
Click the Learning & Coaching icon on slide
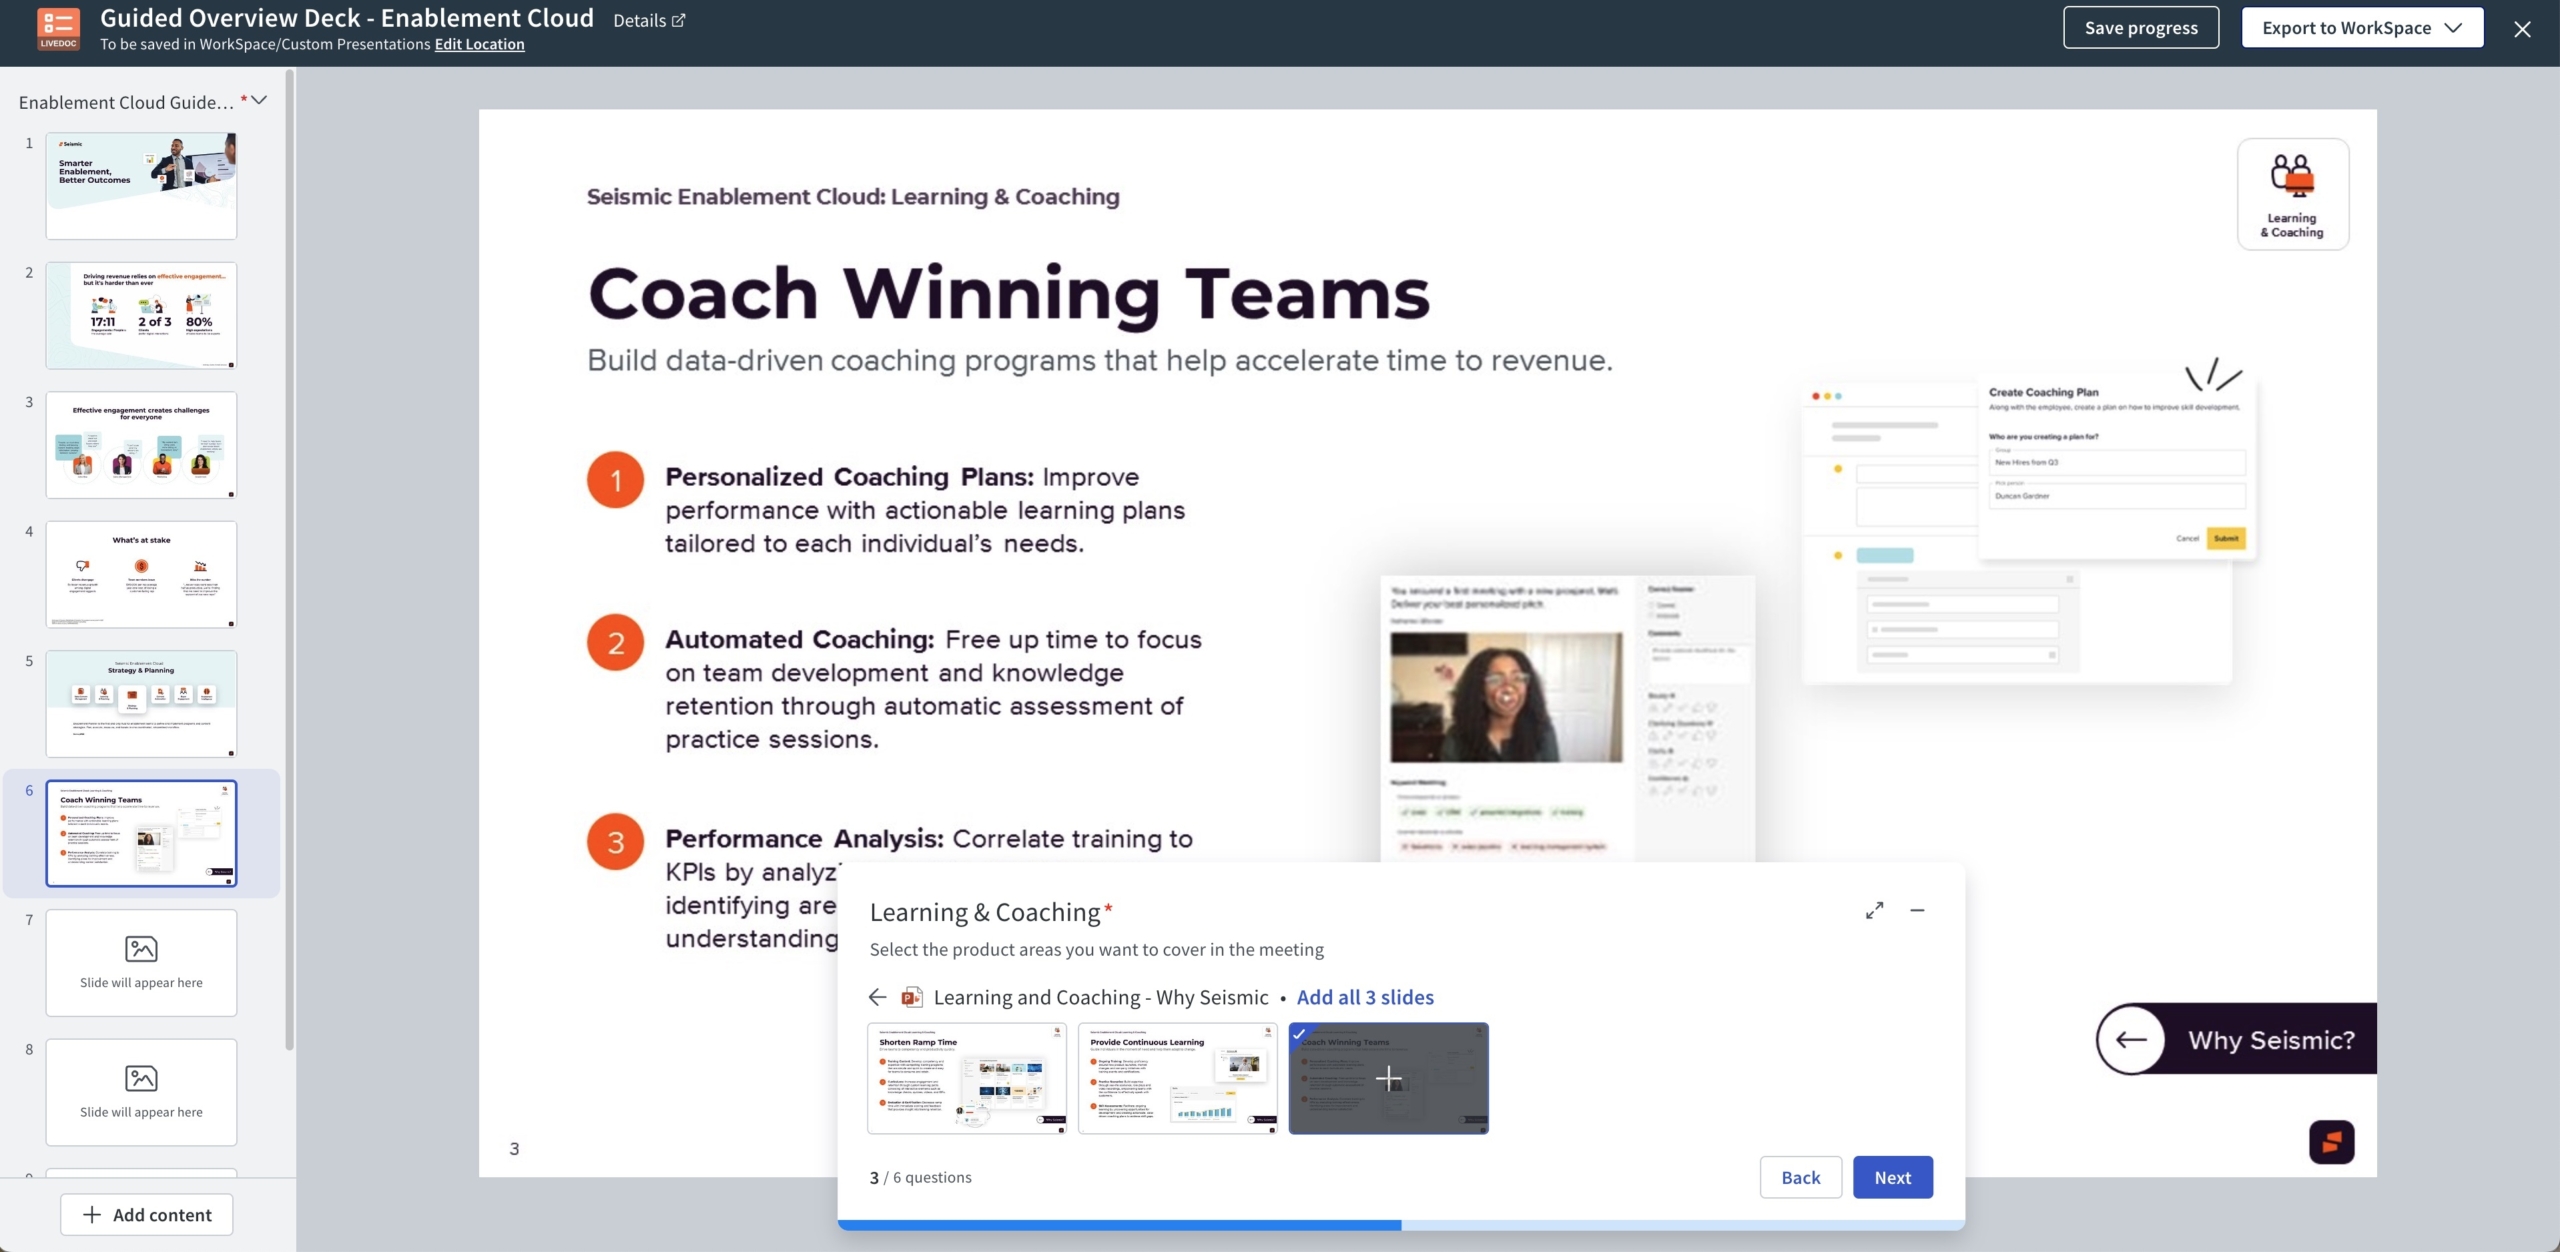(2292, 194)
